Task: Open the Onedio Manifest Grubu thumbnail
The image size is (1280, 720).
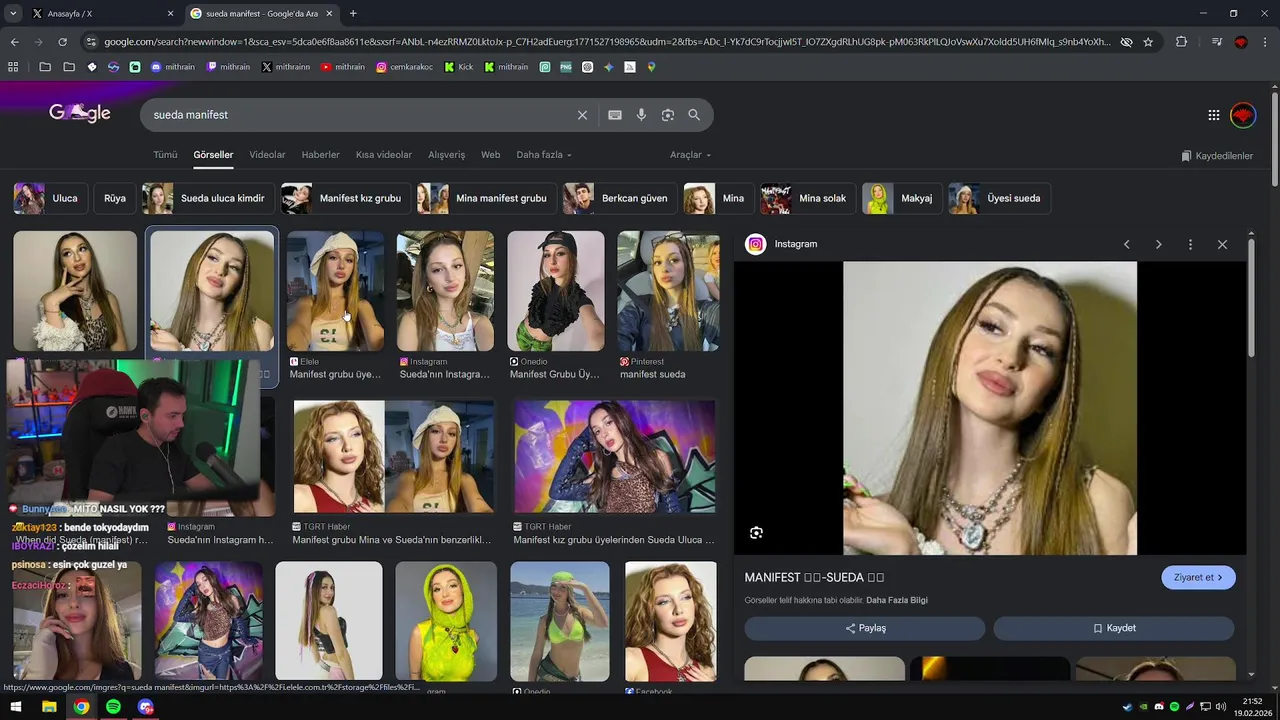Action: click(556, 291)
